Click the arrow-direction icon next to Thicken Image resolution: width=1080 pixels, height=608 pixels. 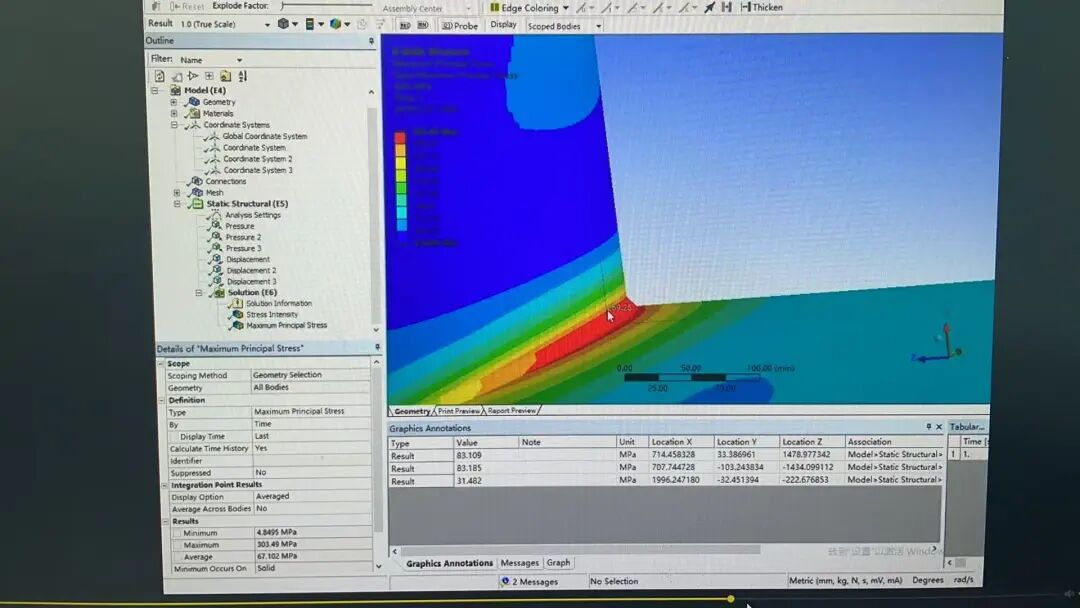(x=710, y=8)
